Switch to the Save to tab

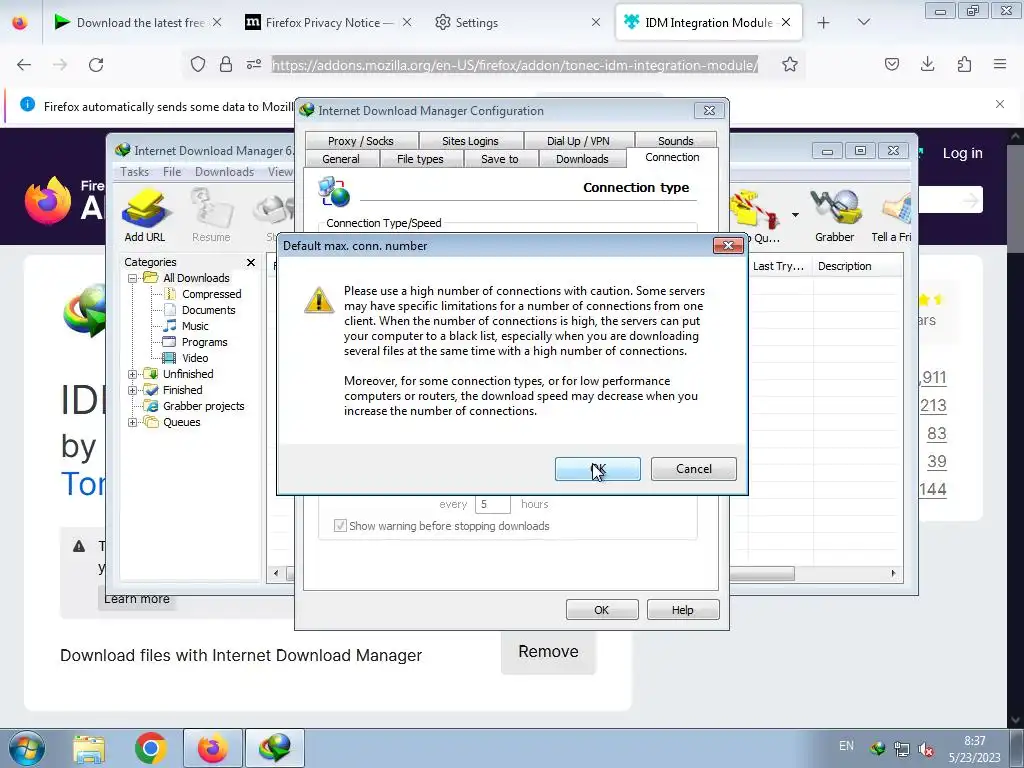click(500, 159)
